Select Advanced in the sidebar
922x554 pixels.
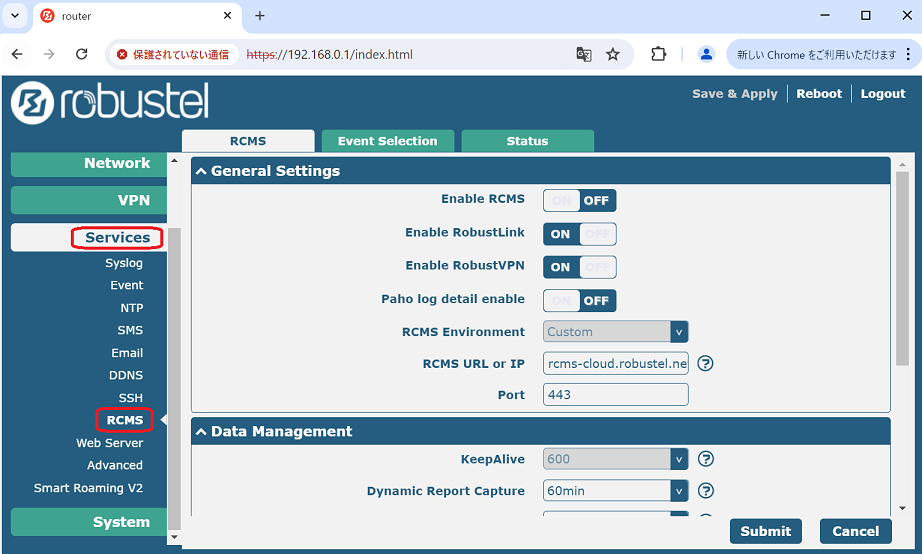coord(115,465)
